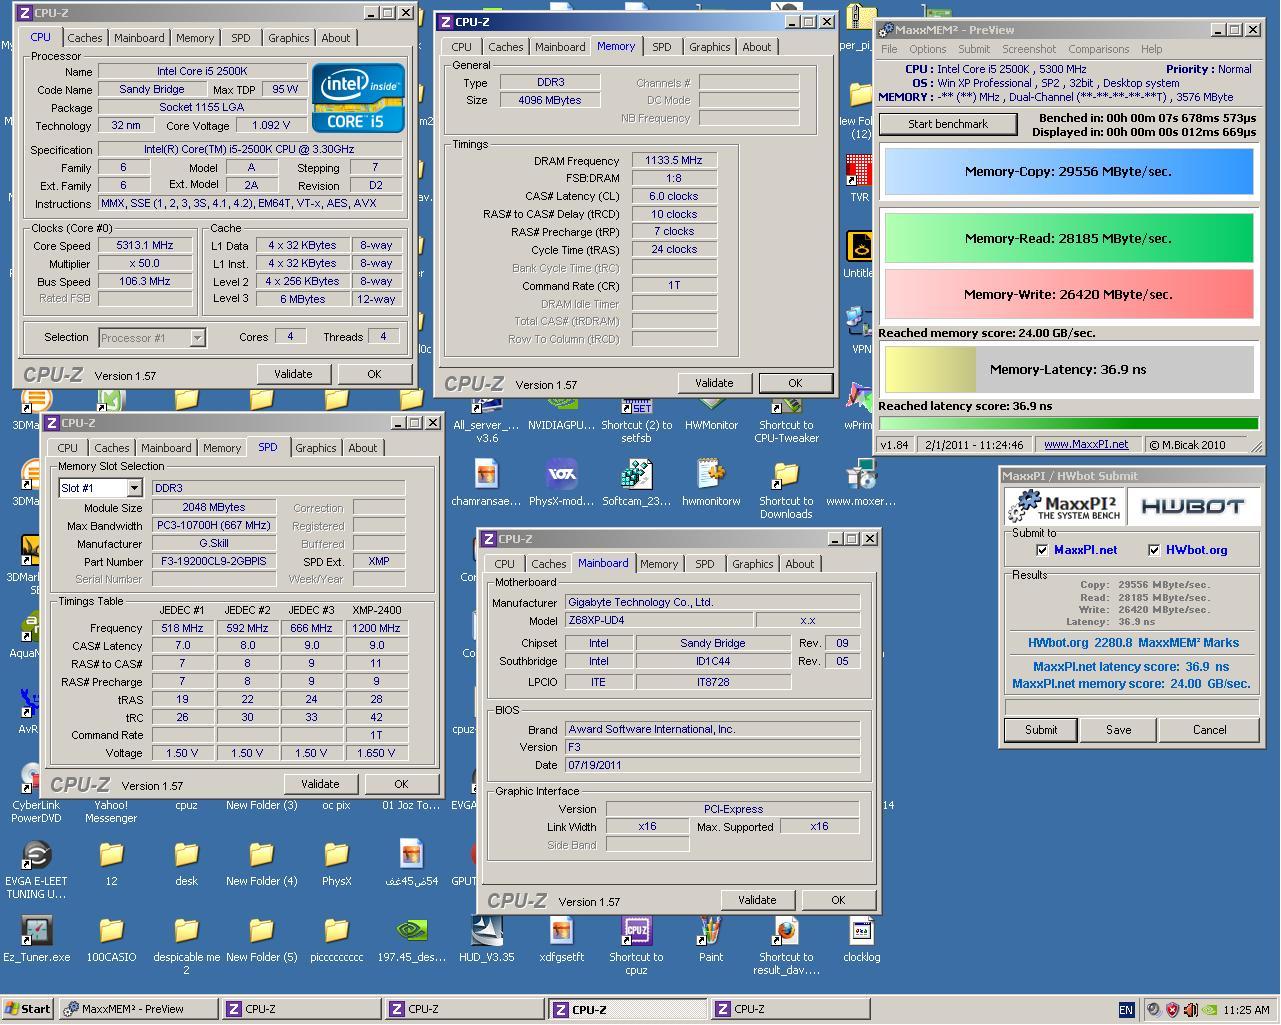
Task: Click OK in the CPU tab window
Action: (374, 374)
